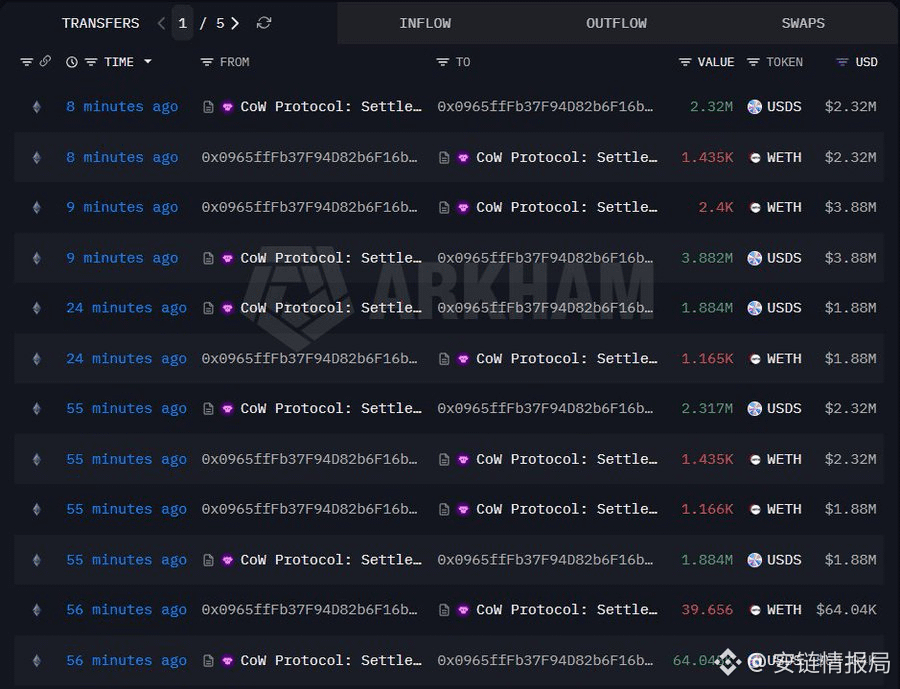
Task: Click the page number 1 field
Action: pos(183,23)
